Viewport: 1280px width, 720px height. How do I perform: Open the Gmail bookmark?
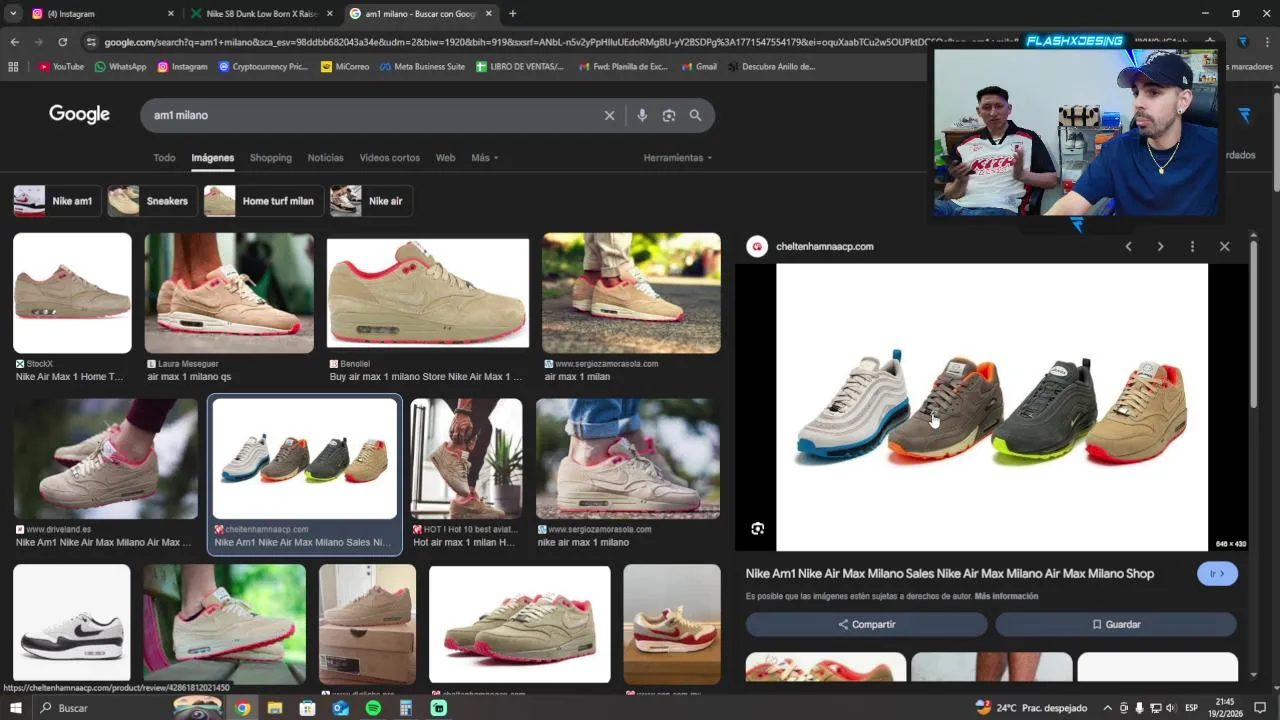click(698, 67)
